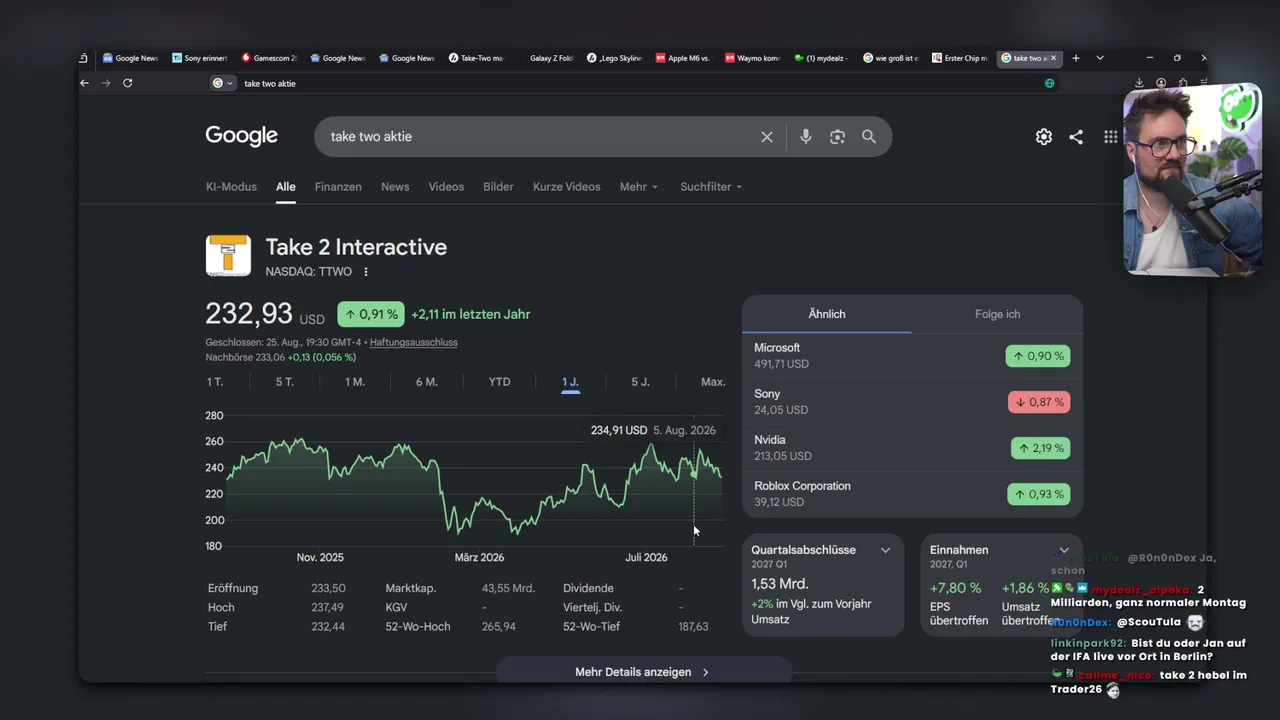Open the Nvidia stock row
This screenshot has width=1280, height=720.
[x=912, y=448]
